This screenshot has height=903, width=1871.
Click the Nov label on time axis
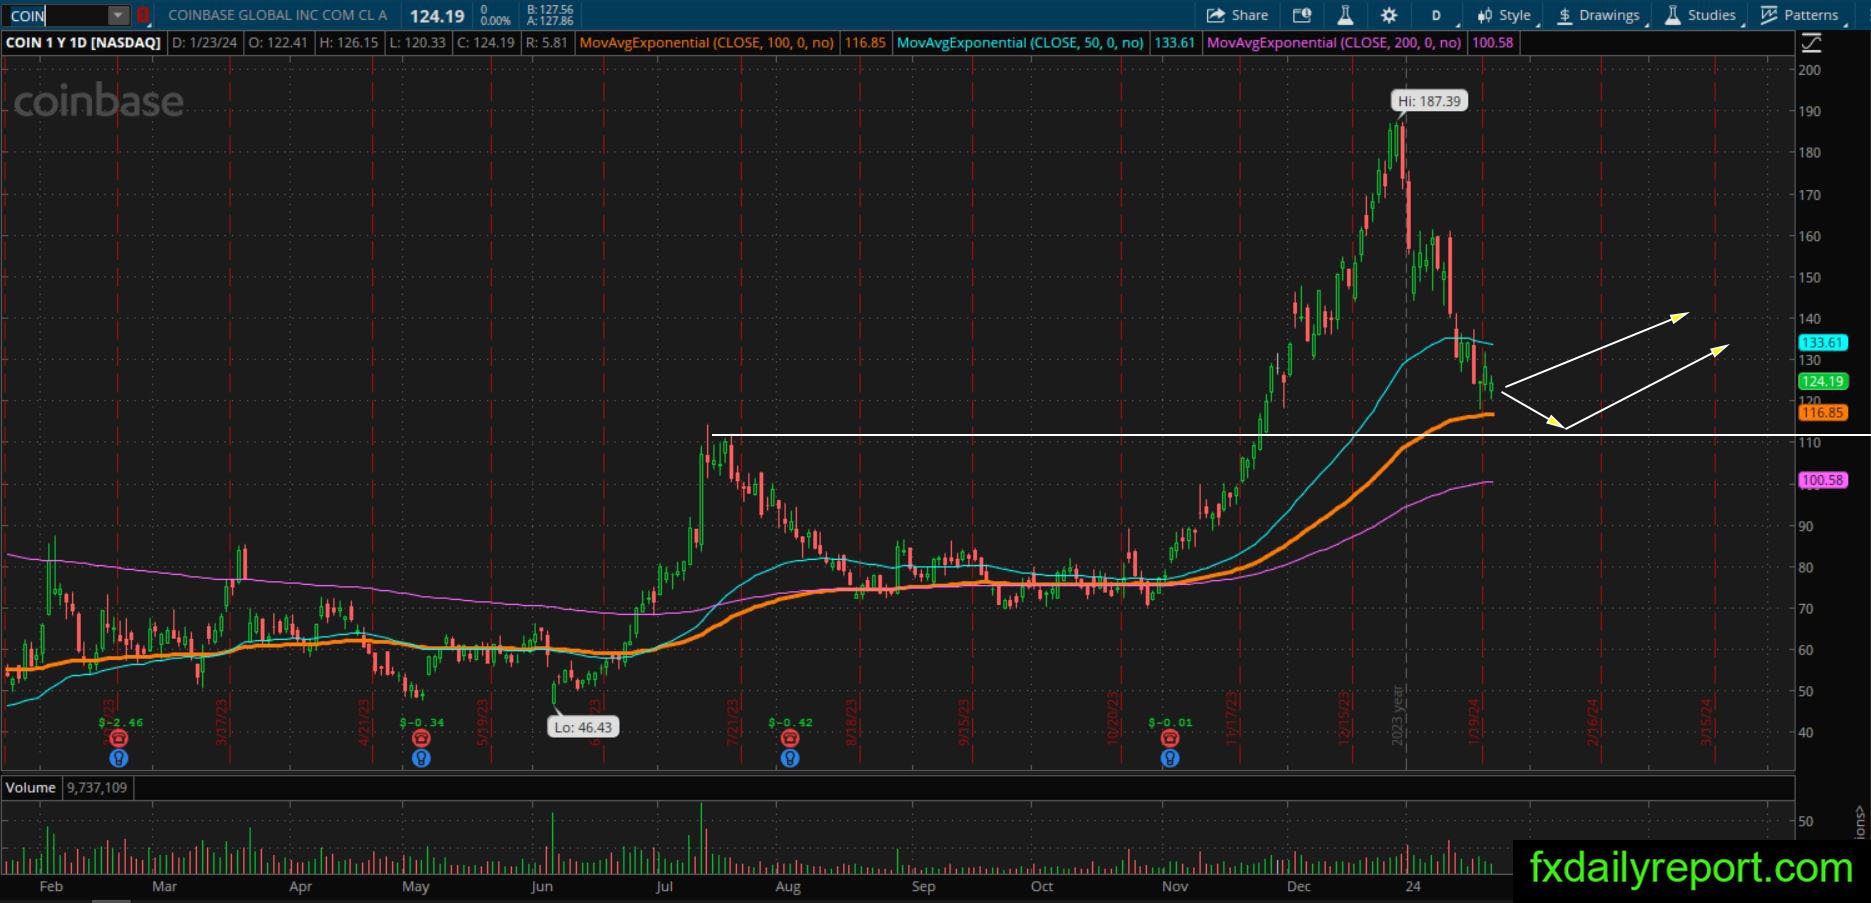pos(1175,886)
